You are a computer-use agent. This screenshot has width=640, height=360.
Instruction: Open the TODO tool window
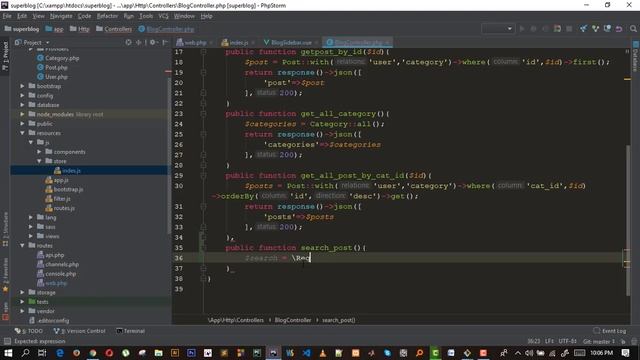(x=29, y=331)
